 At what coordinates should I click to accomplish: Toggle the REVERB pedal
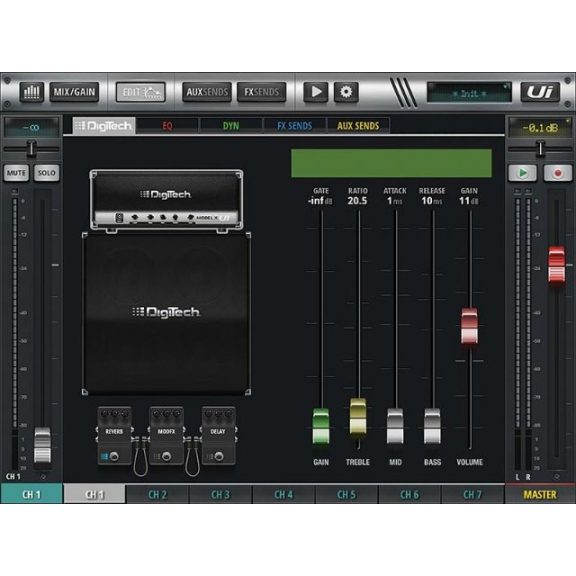click(x=114, y=436)
